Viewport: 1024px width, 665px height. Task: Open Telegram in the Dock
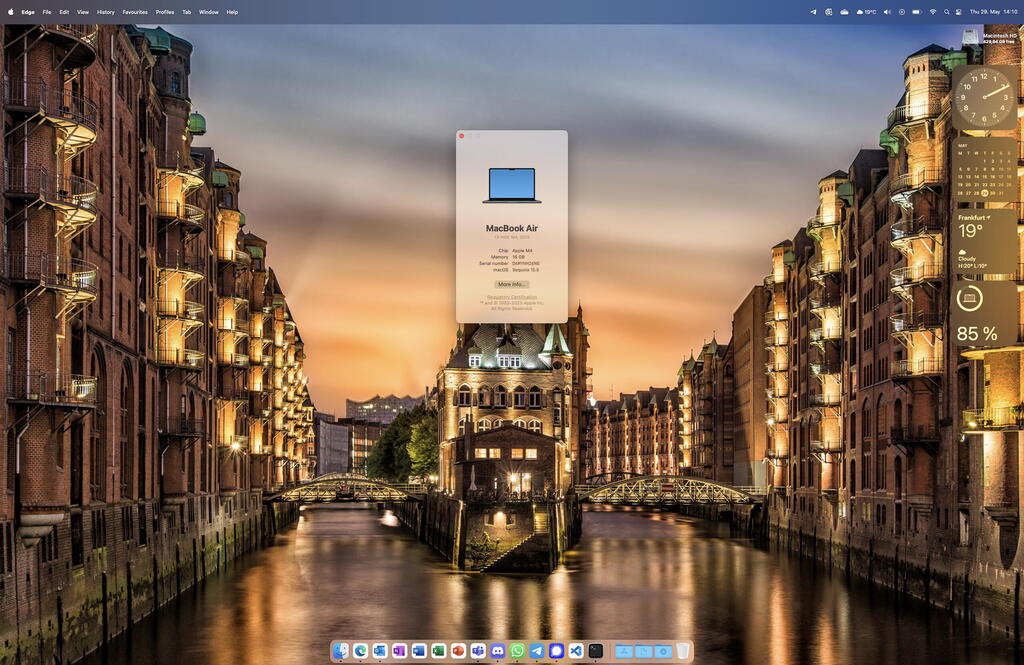(x=537, y=651)
